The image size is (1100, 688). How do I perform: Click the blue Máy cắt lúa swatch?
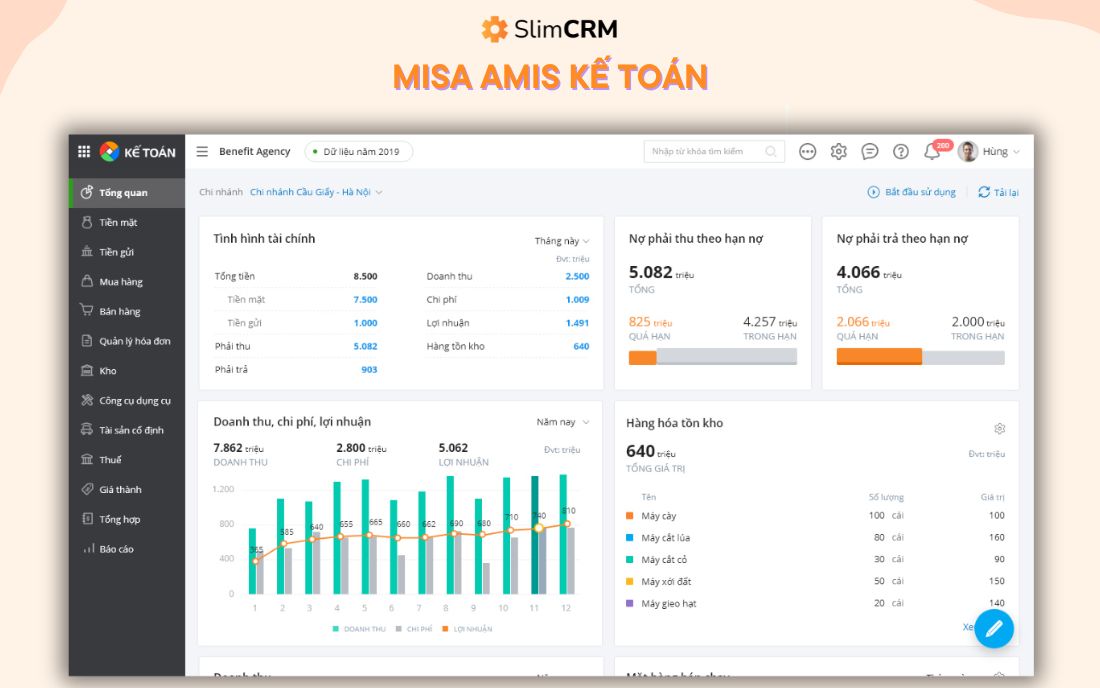[x=629, y=537]
